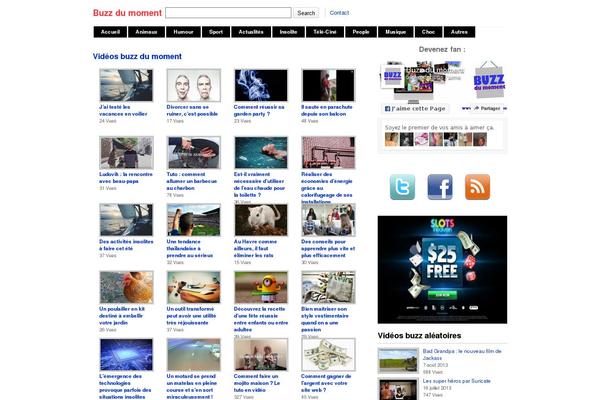Click the Buzz du moment fan page banner

[x=443, y=81]
